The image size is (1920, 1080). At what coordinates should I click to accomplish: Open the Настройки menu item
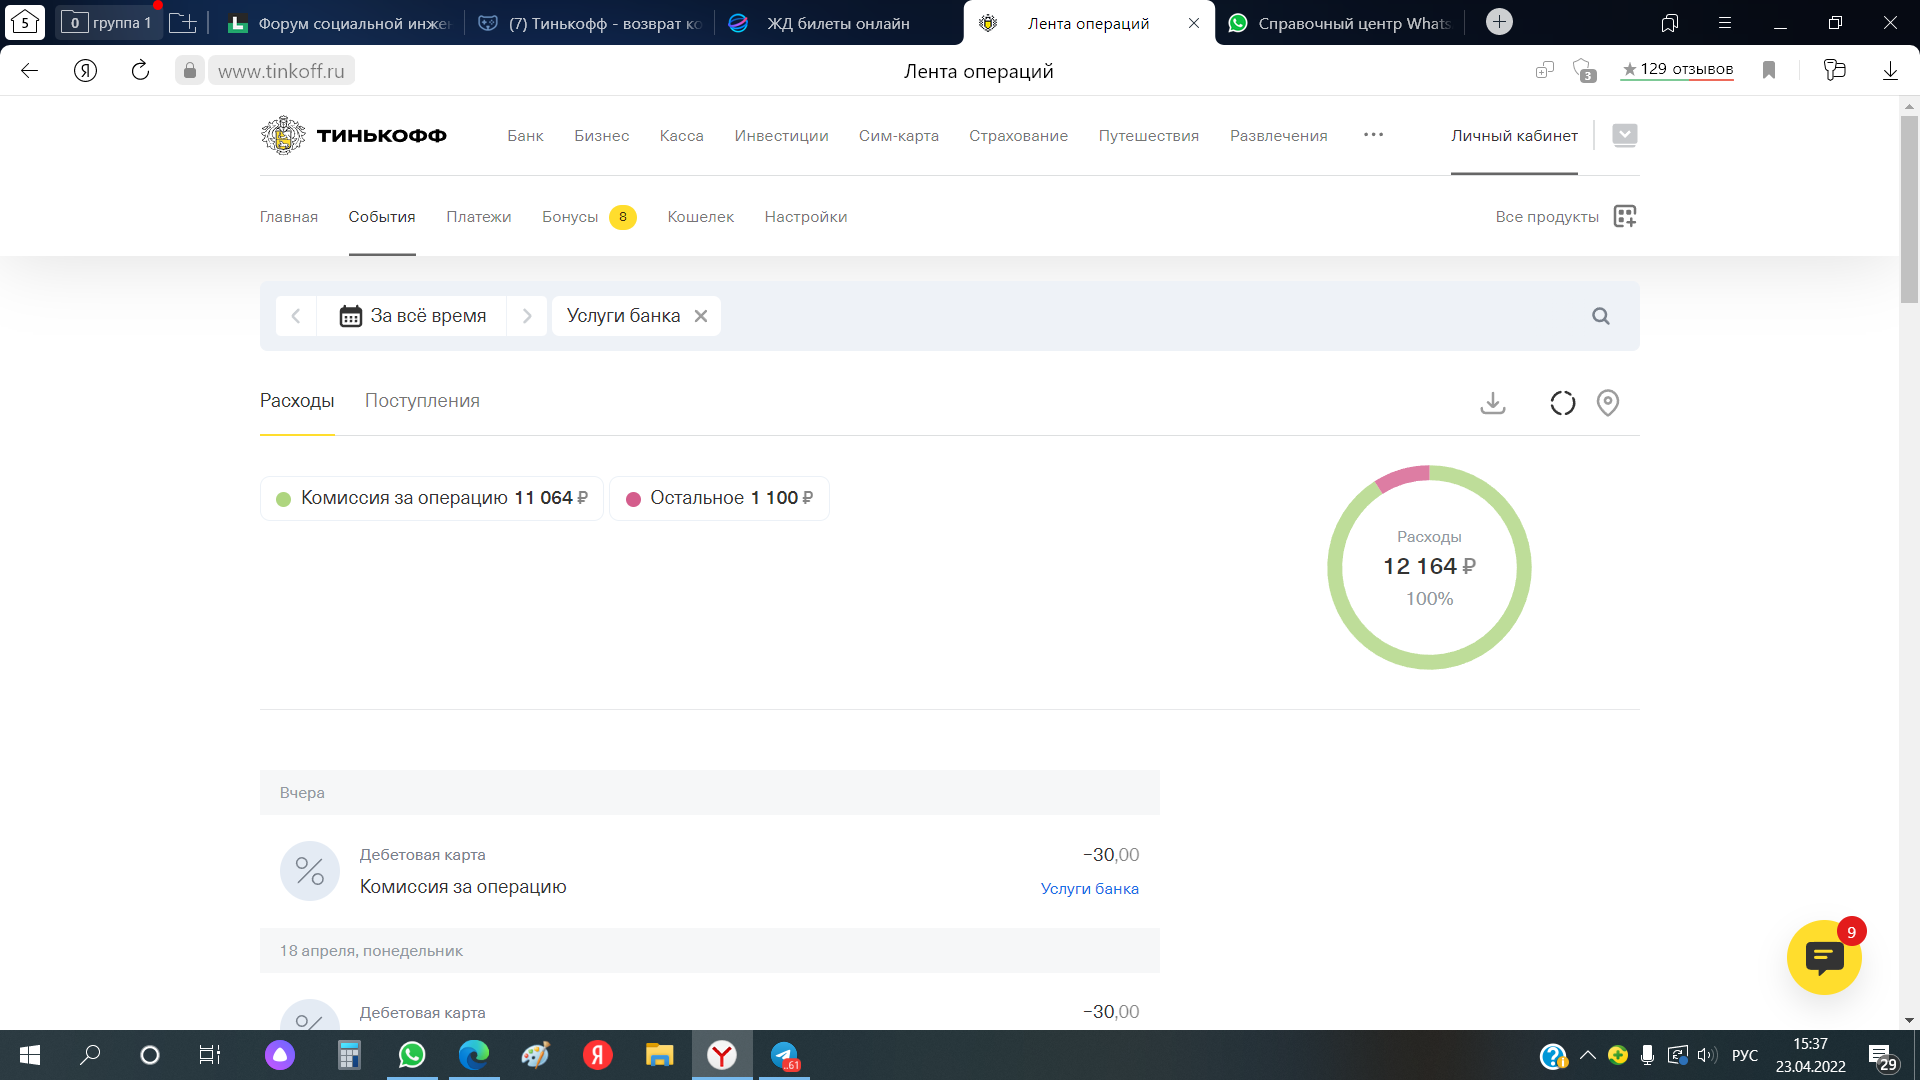tap(805, 217)
